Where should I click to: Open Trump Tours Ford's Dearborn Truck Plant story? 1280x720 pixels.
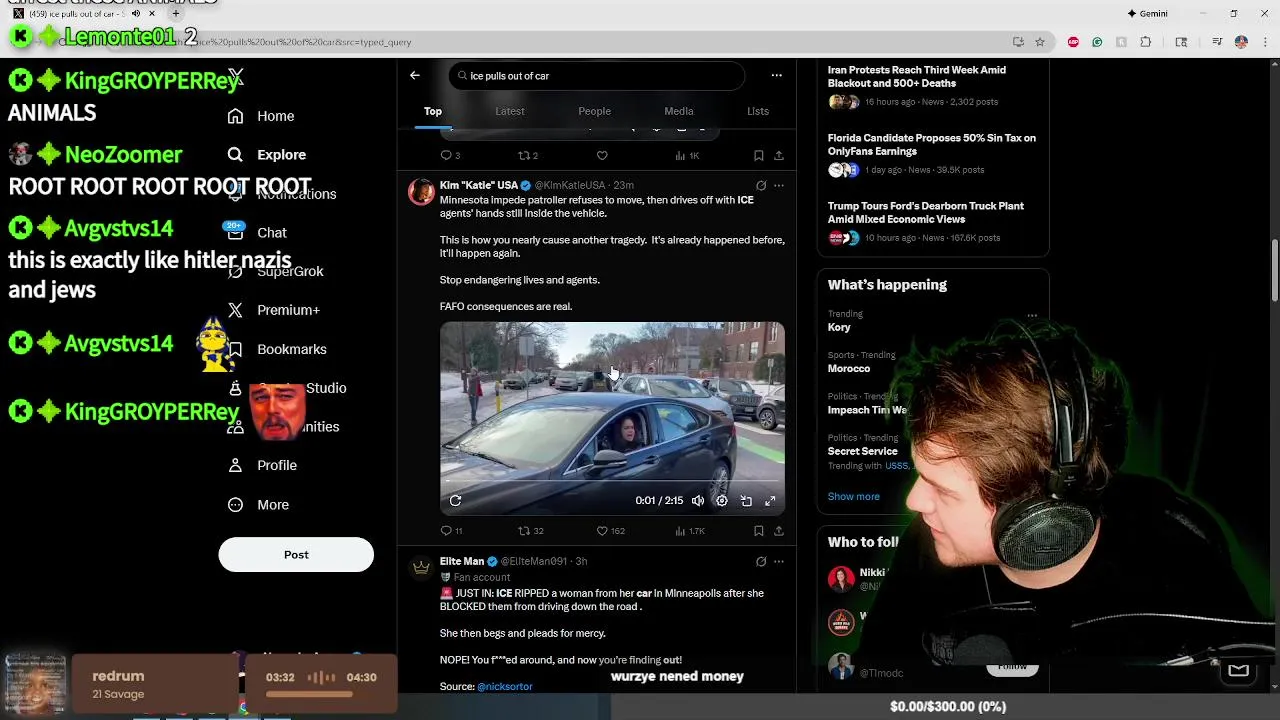[x=932, y=222]
